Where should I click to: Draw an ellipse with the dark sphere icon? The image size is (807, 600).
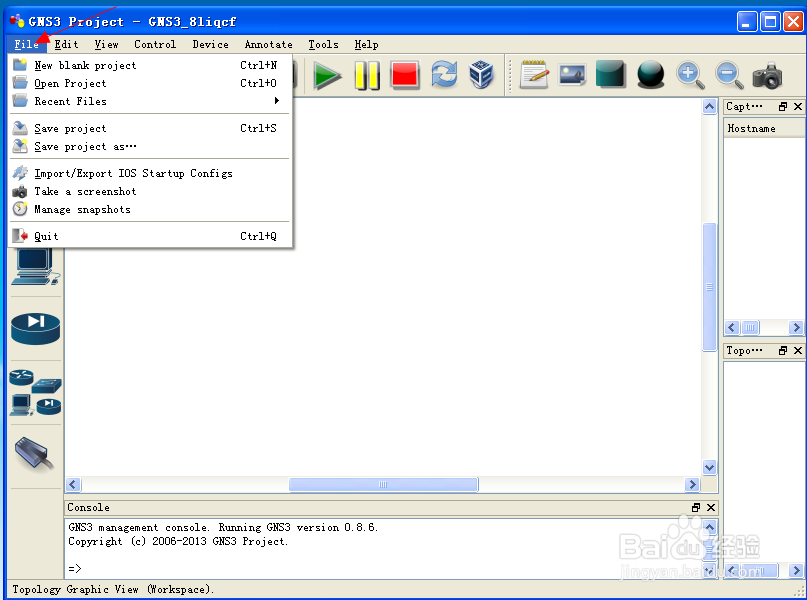point(650,75)
